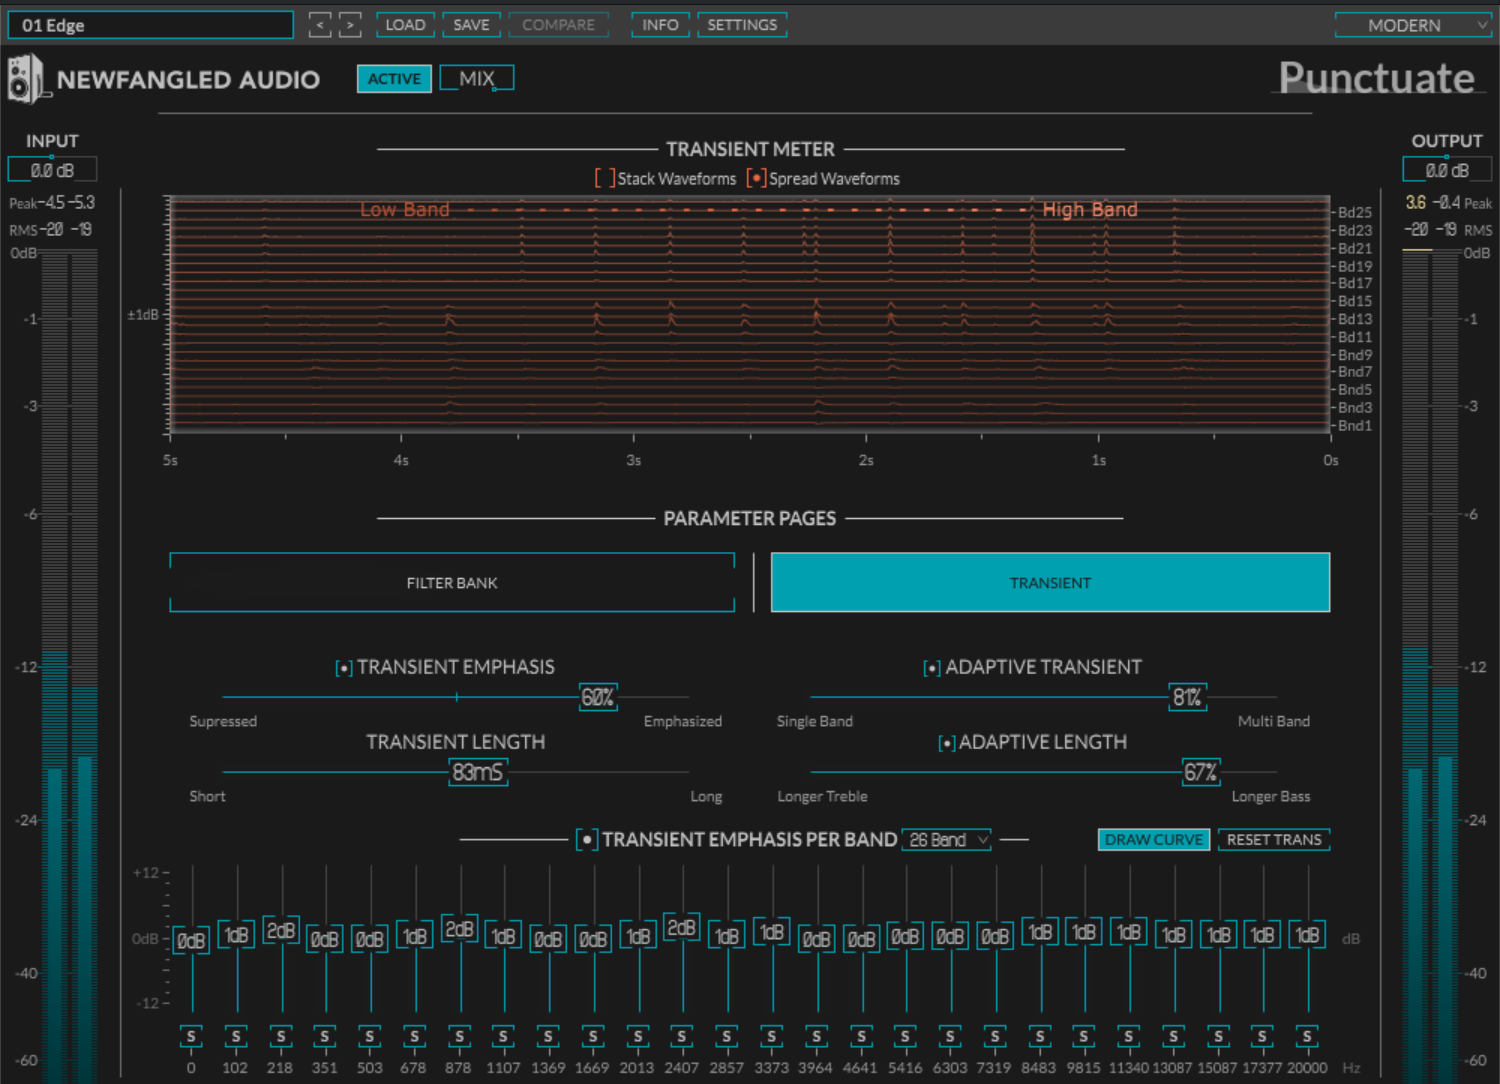Toggle the ACTIVE bypass button
Viewport: 1500px width, 1084px height.
tap(394, 79)
